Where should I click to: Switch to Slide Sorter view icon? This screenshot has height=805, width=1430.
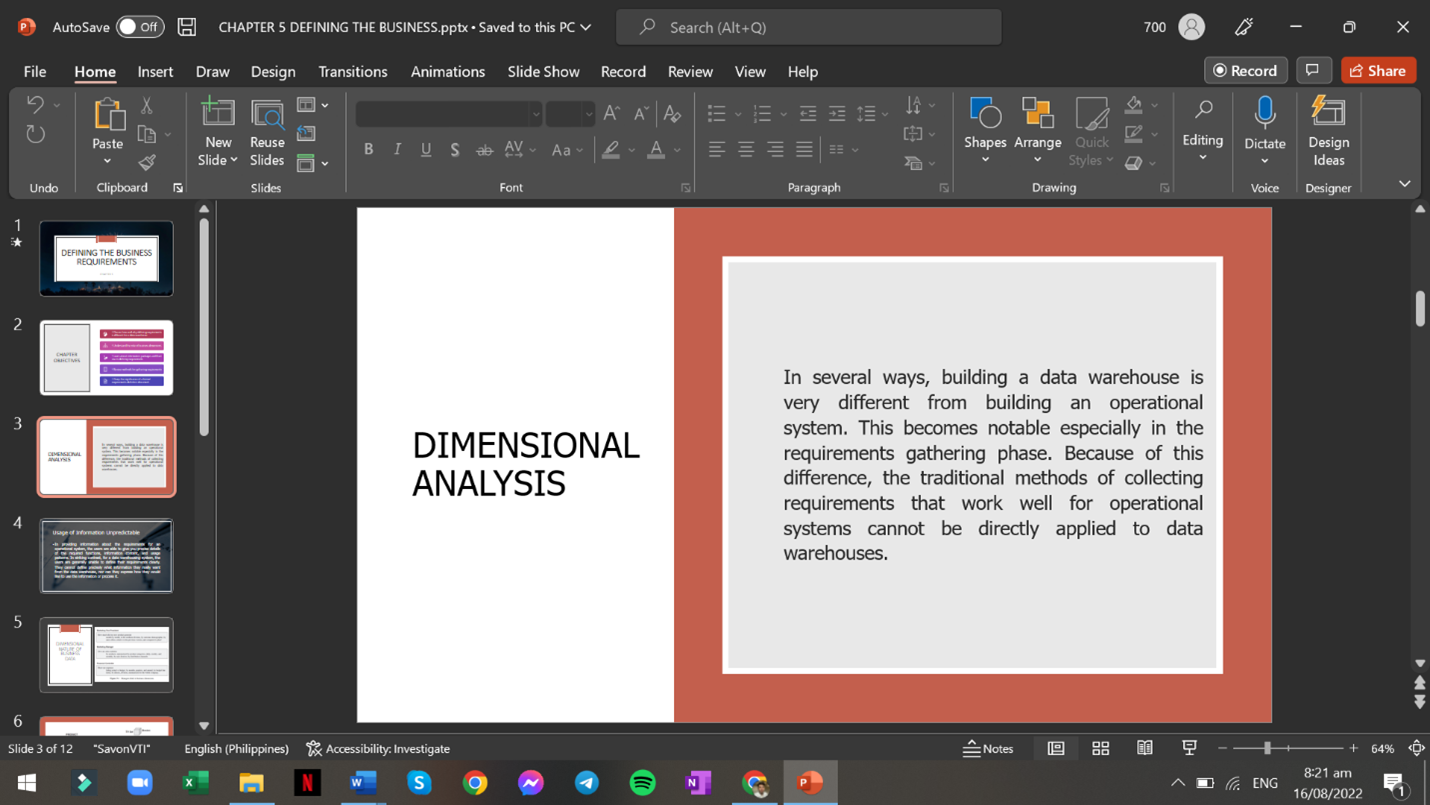(x=1100, y=748)
